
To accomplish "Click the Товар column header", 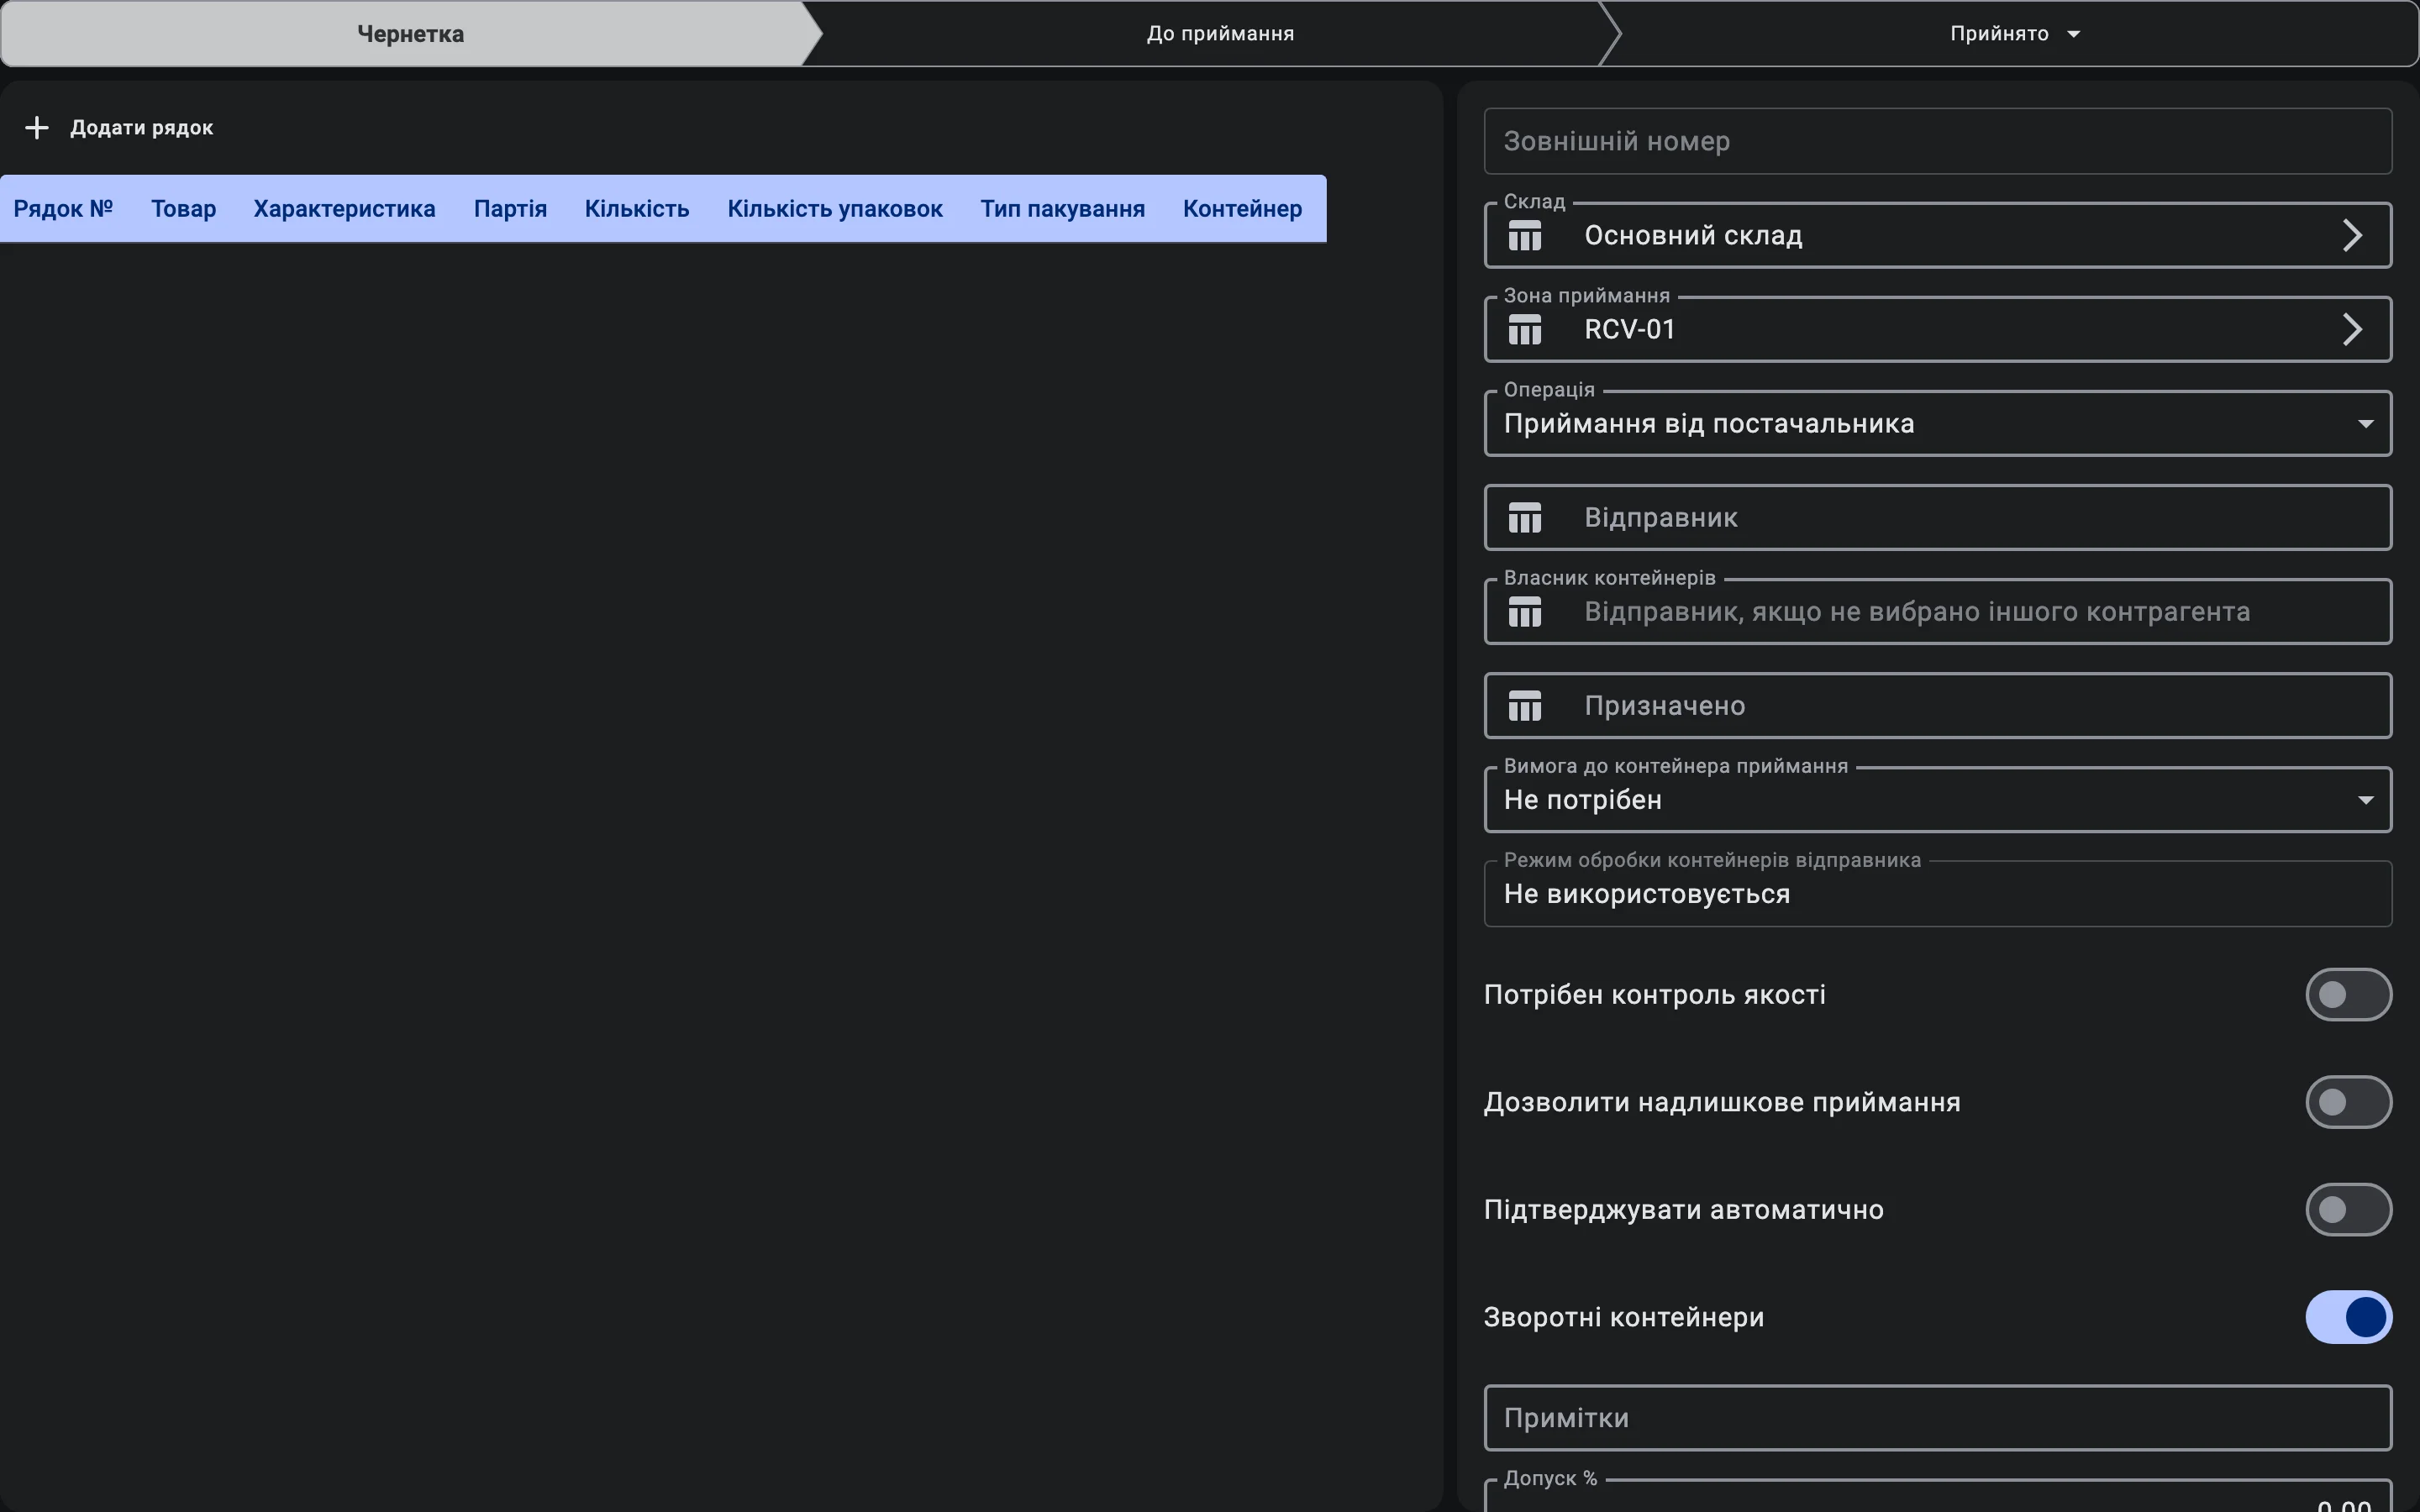I will (x=183, y=209).
